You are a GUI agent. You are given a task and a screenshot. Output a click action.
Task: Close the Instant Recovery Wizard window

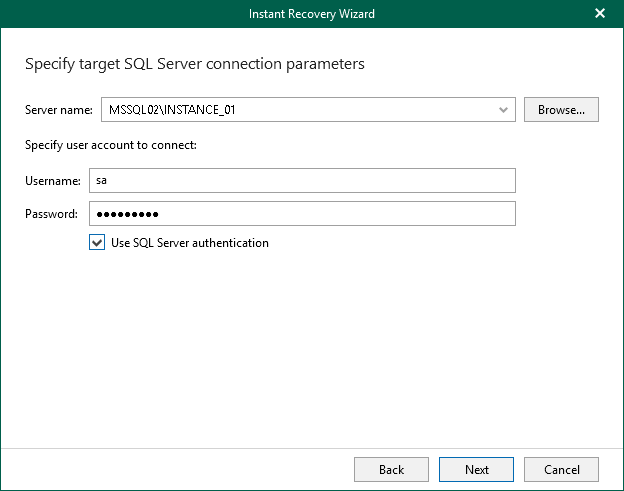[600, 13]
